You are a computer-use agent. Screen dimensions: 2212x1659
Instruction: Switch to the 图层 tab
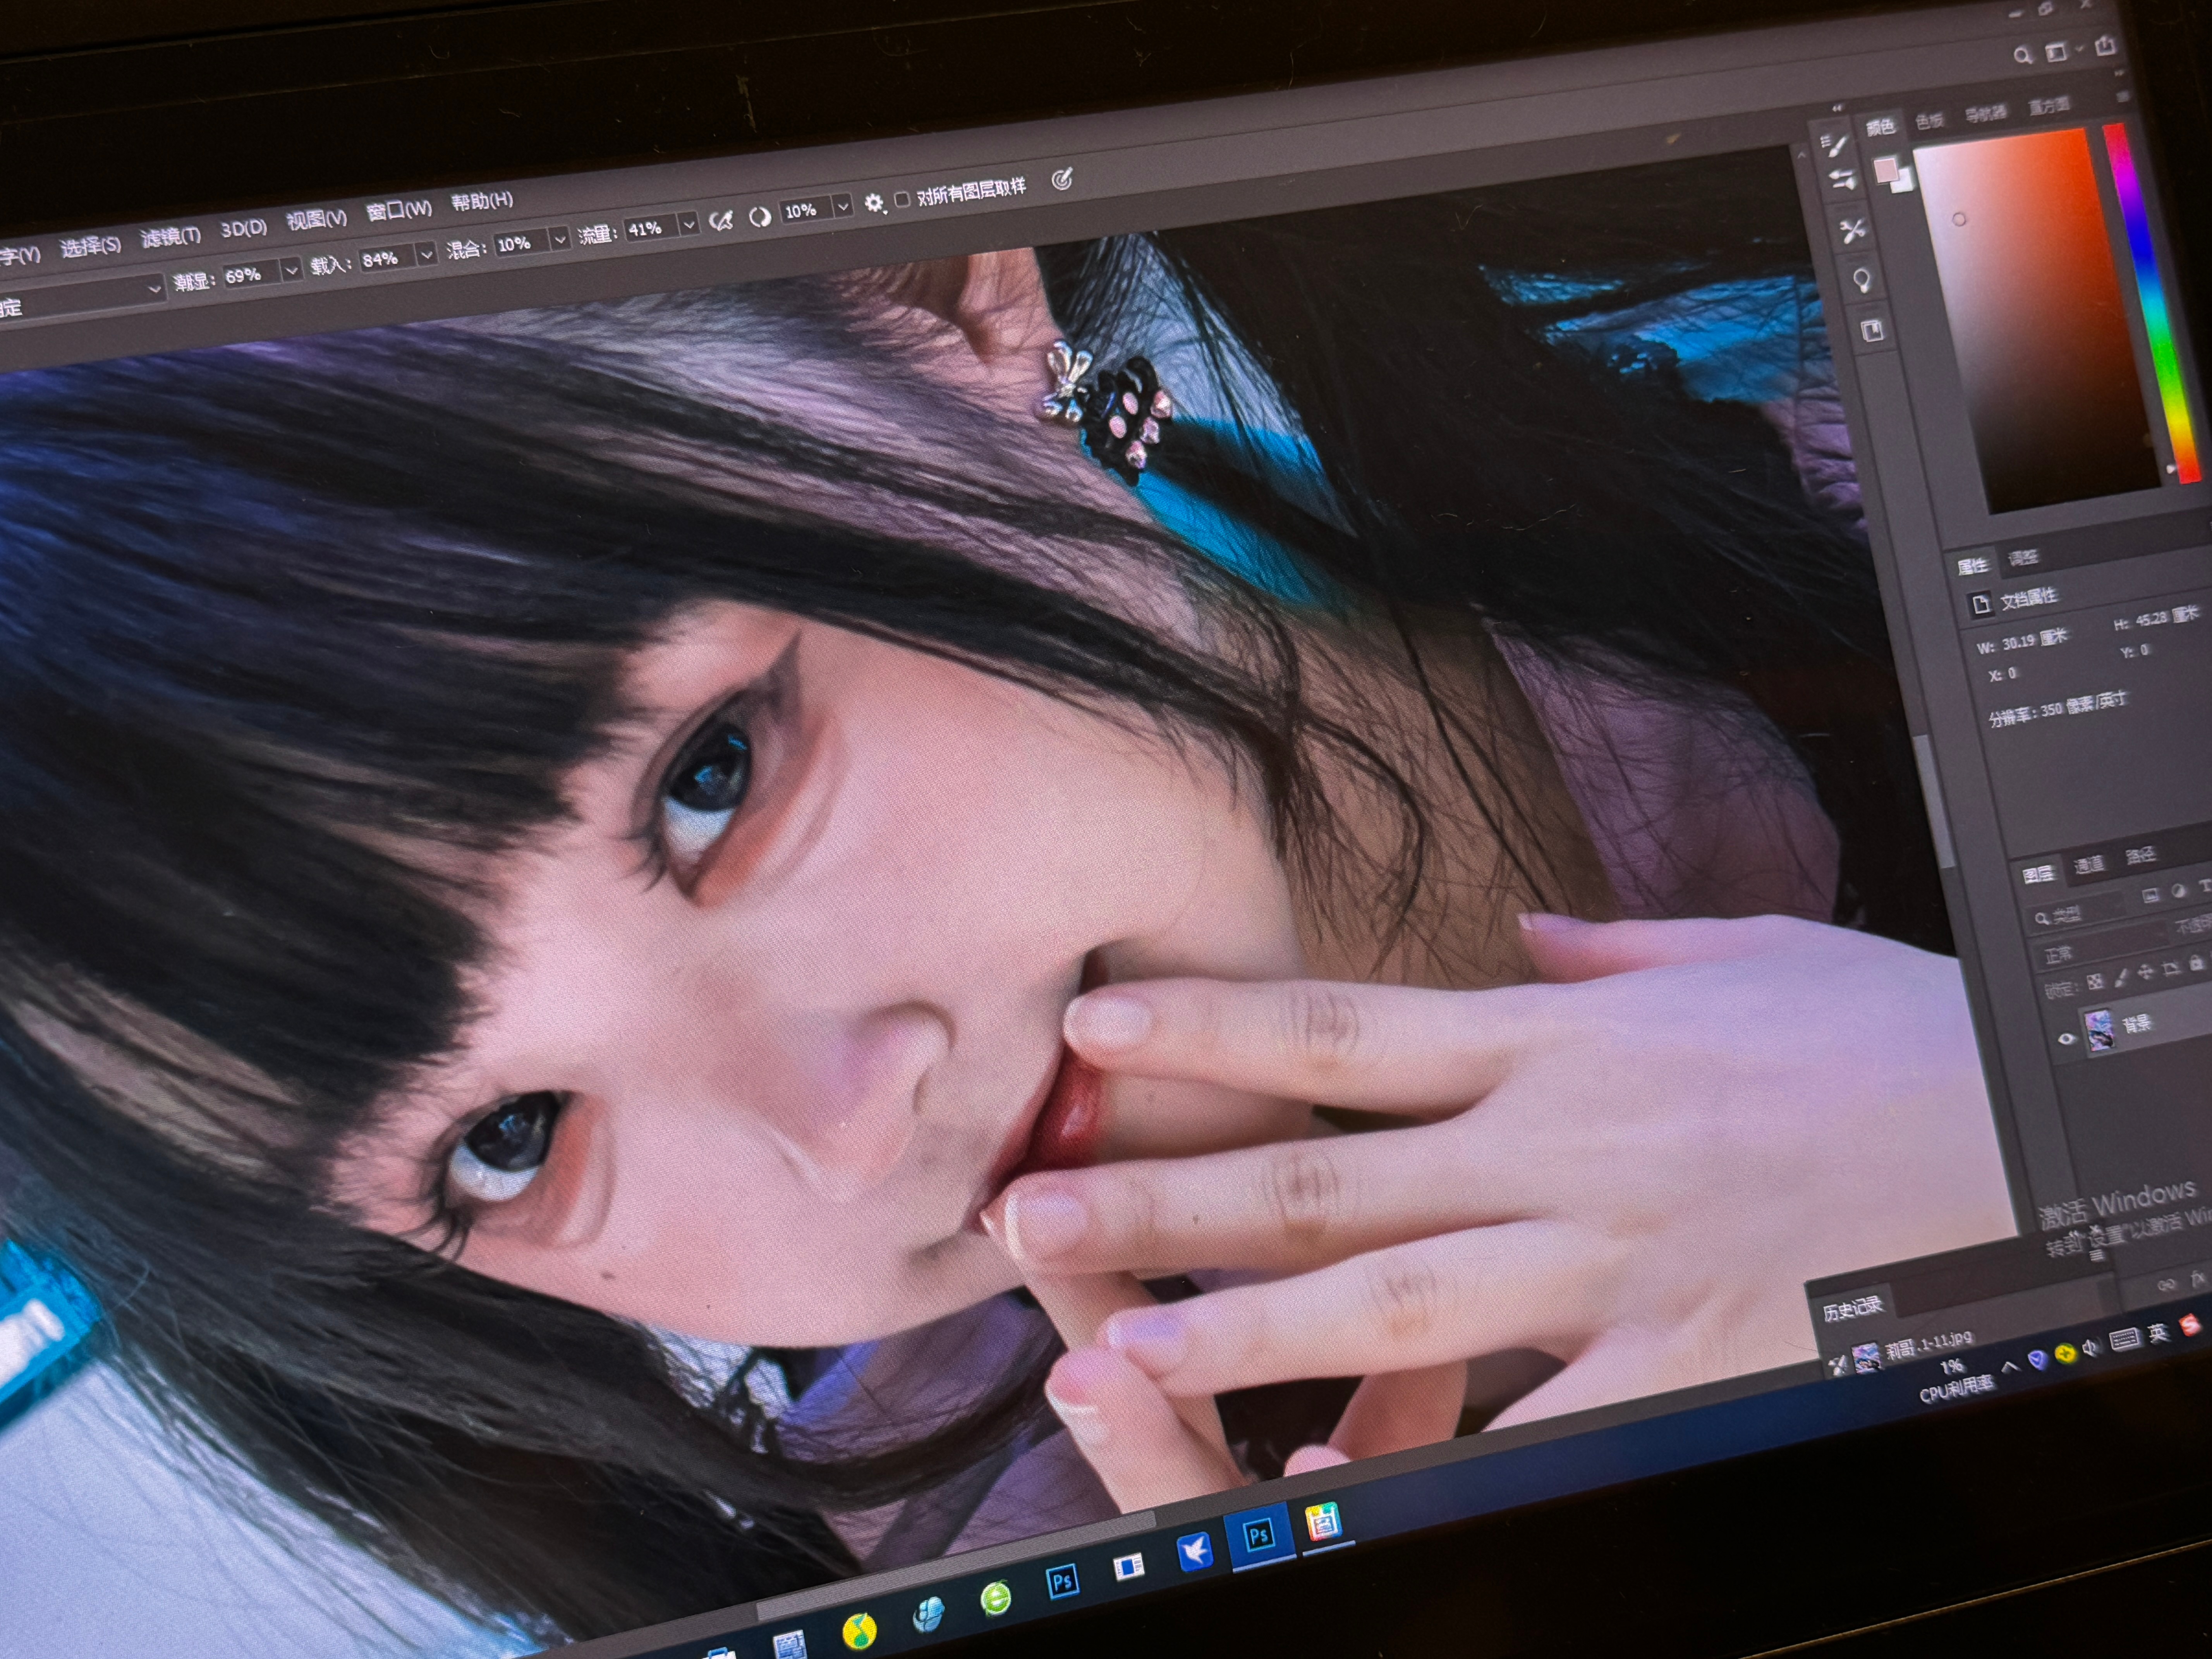(2038, 874)
